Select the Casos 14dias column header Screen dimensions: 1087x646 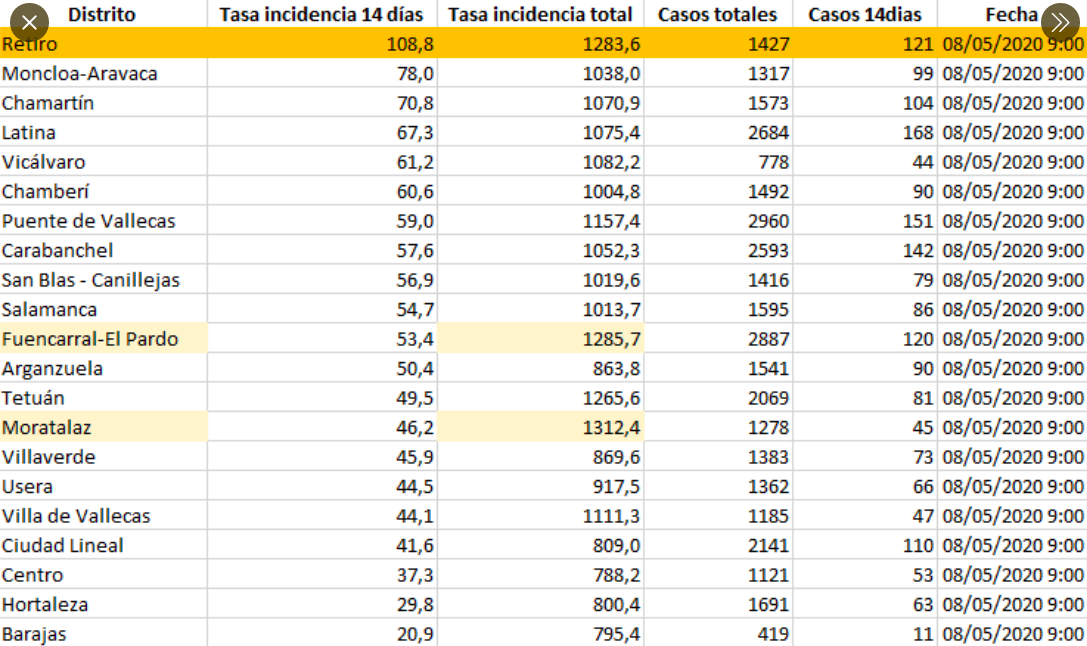tap(864, 14)
